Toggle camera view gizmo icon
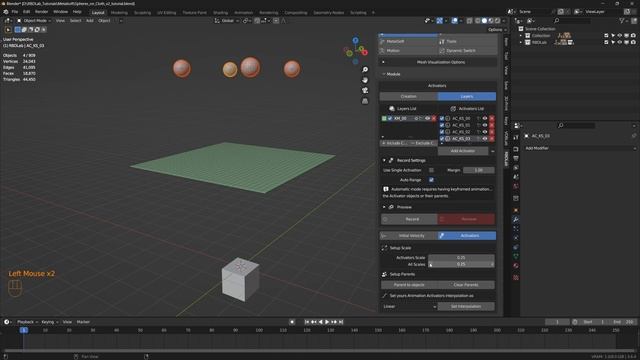 [365, 90]
